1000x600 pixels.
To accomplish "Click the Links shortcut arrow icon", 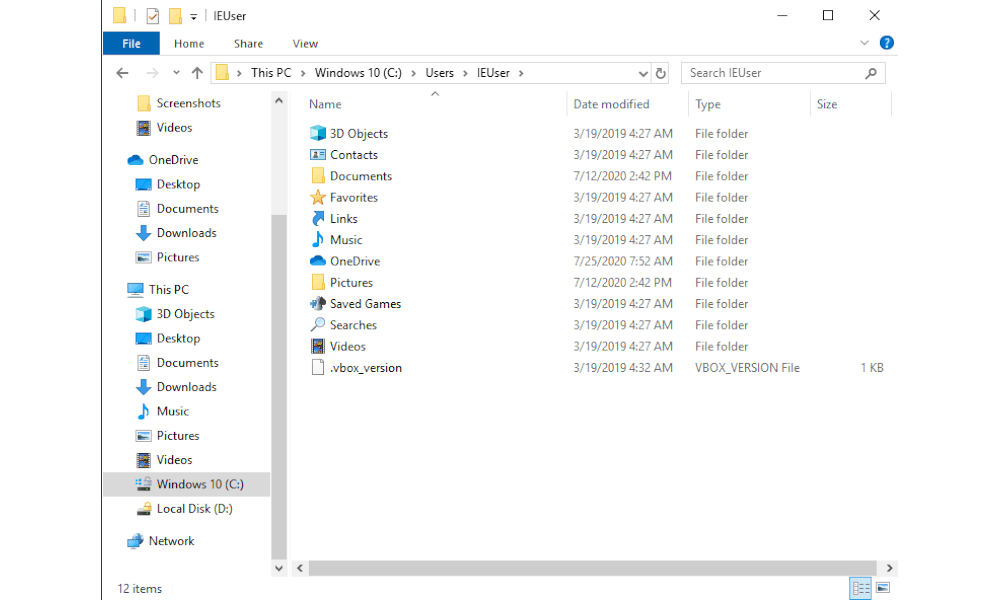I will point(318,219).
